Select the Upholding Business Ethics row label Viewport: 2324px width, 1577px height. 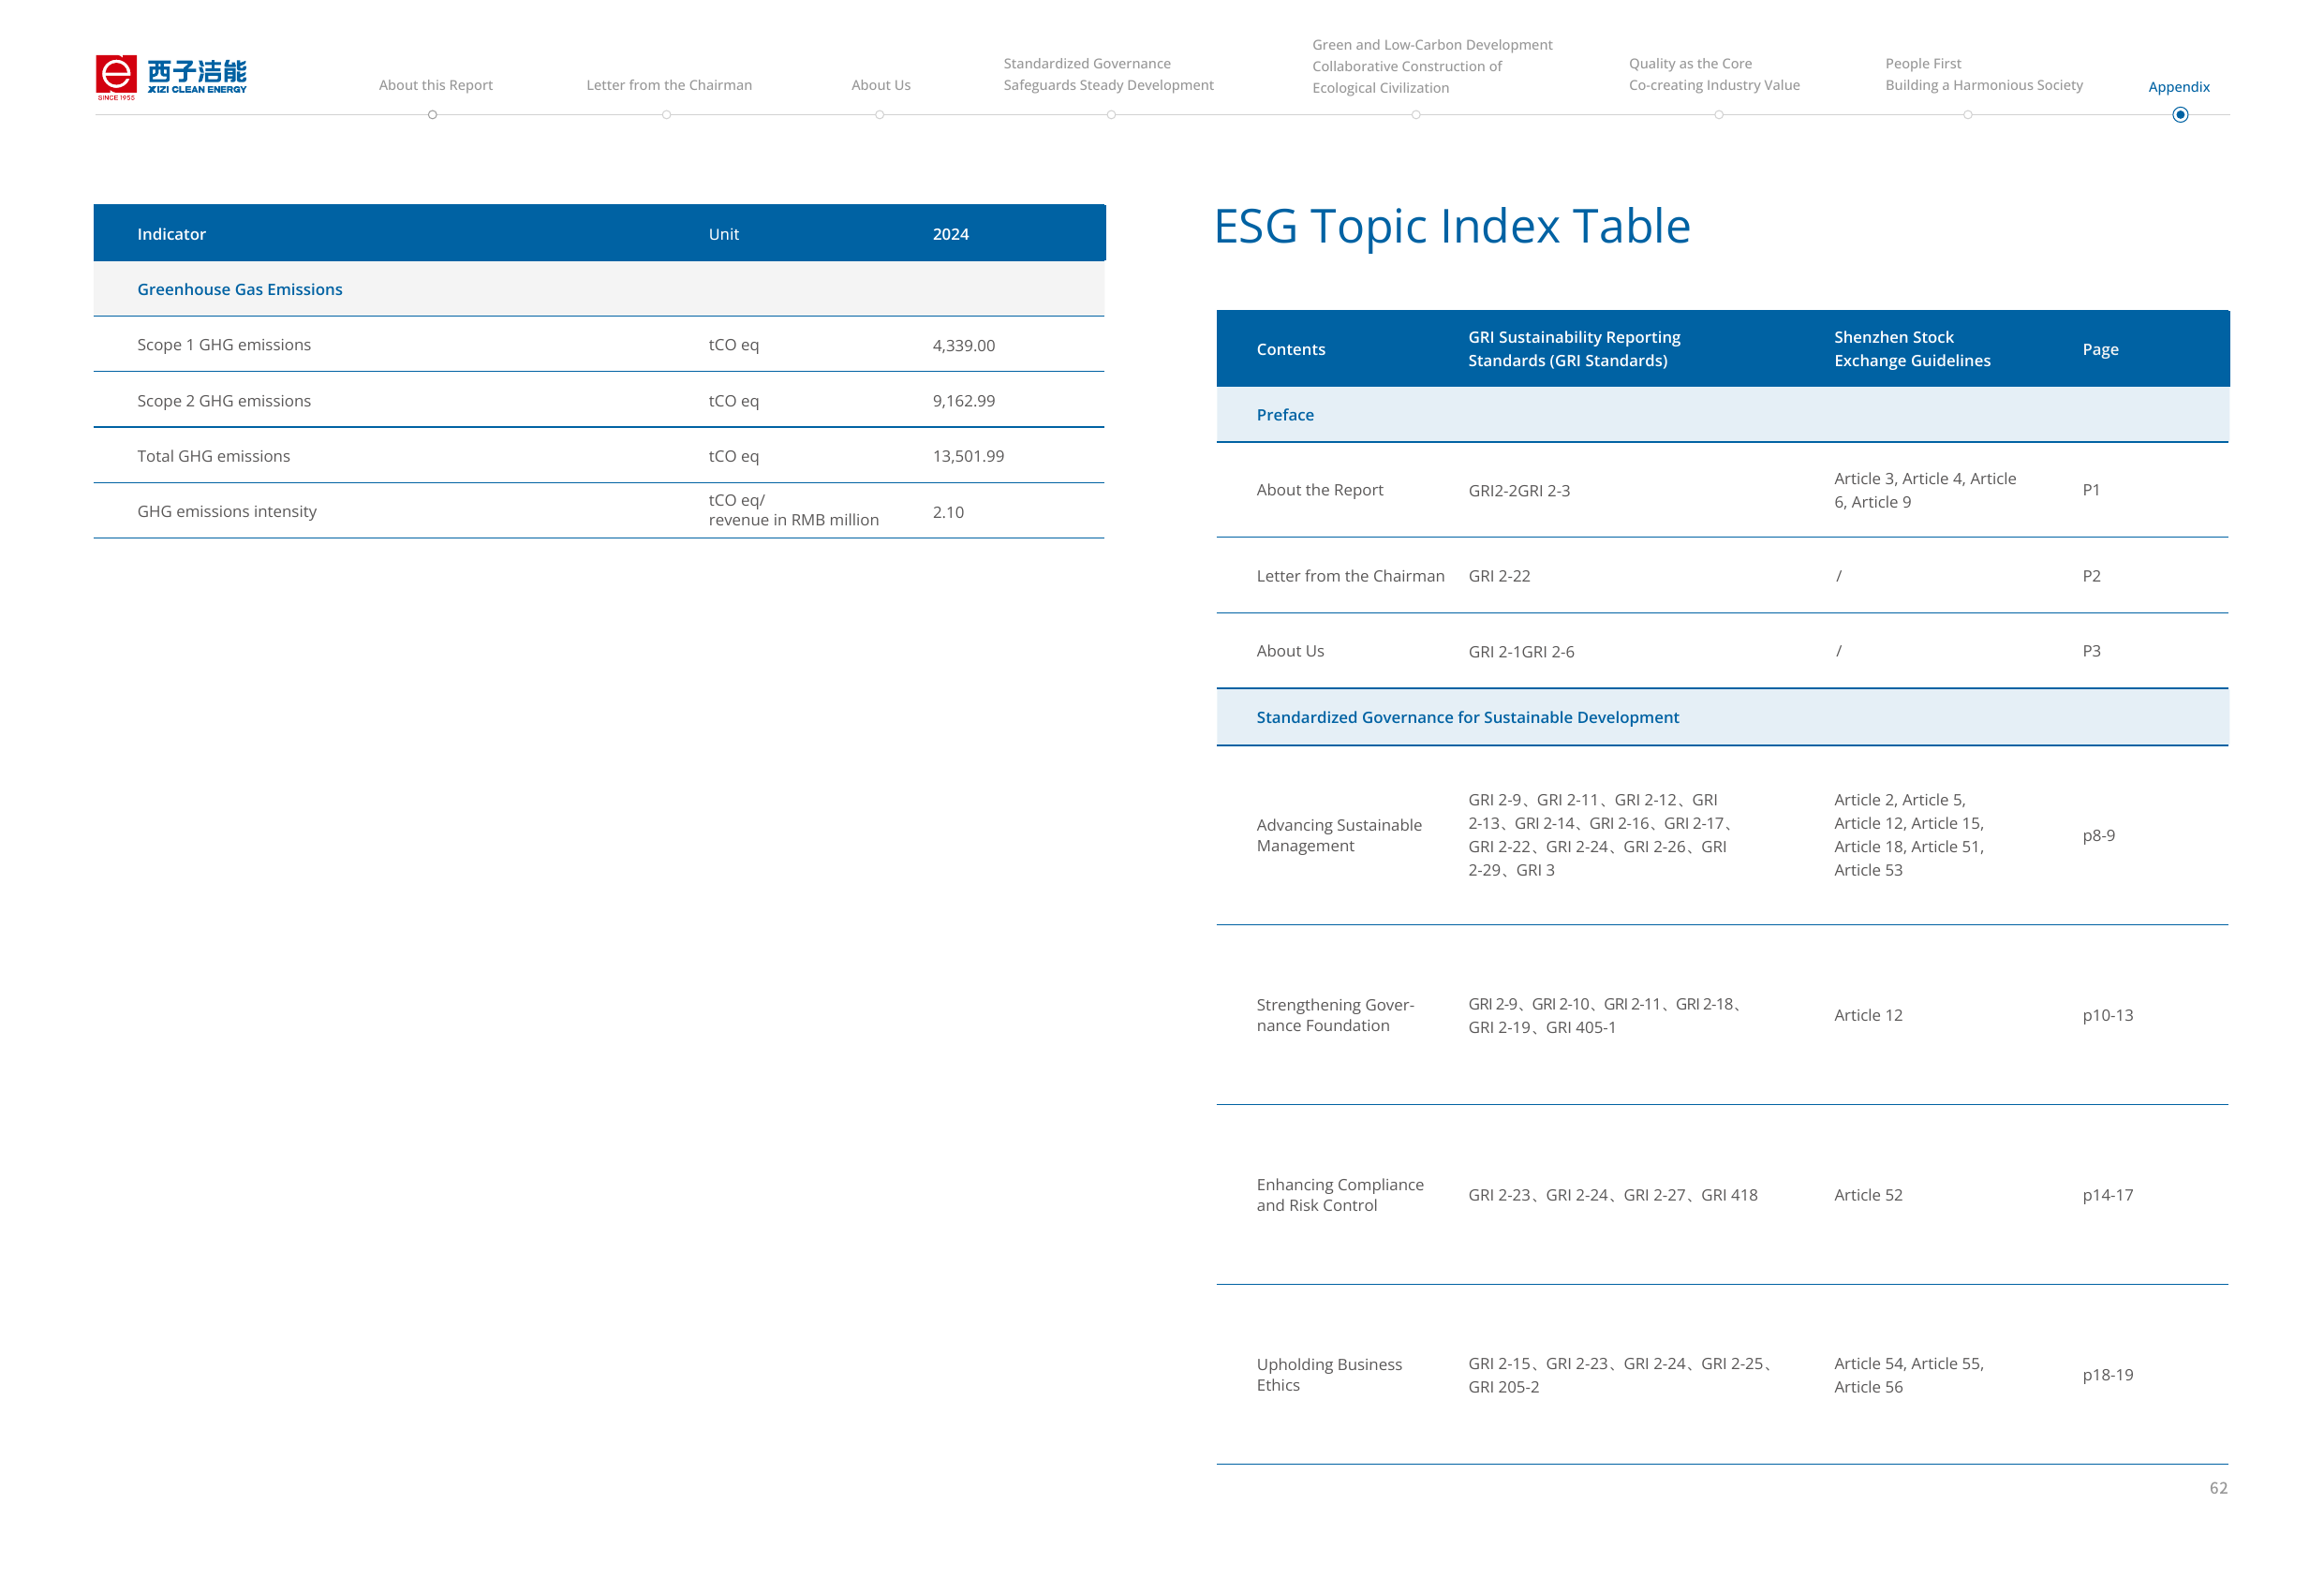pyautogui.click(x=1329, y=1375)
